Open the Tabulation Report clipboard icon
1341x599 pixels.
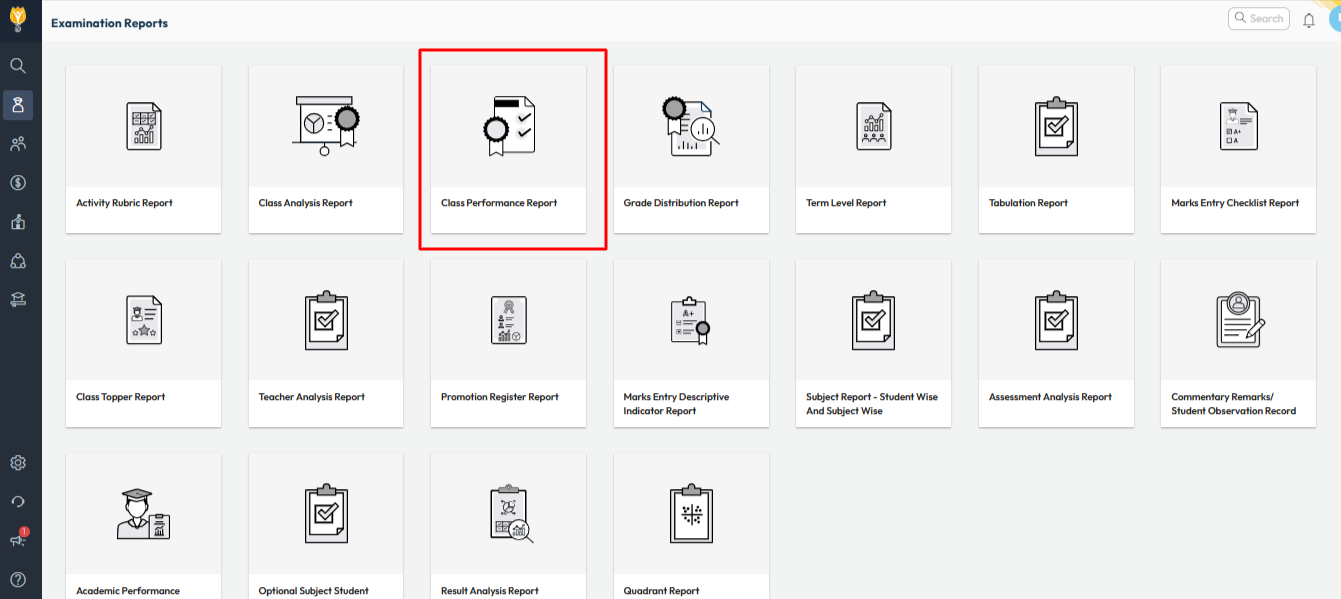click(1056, 126)
